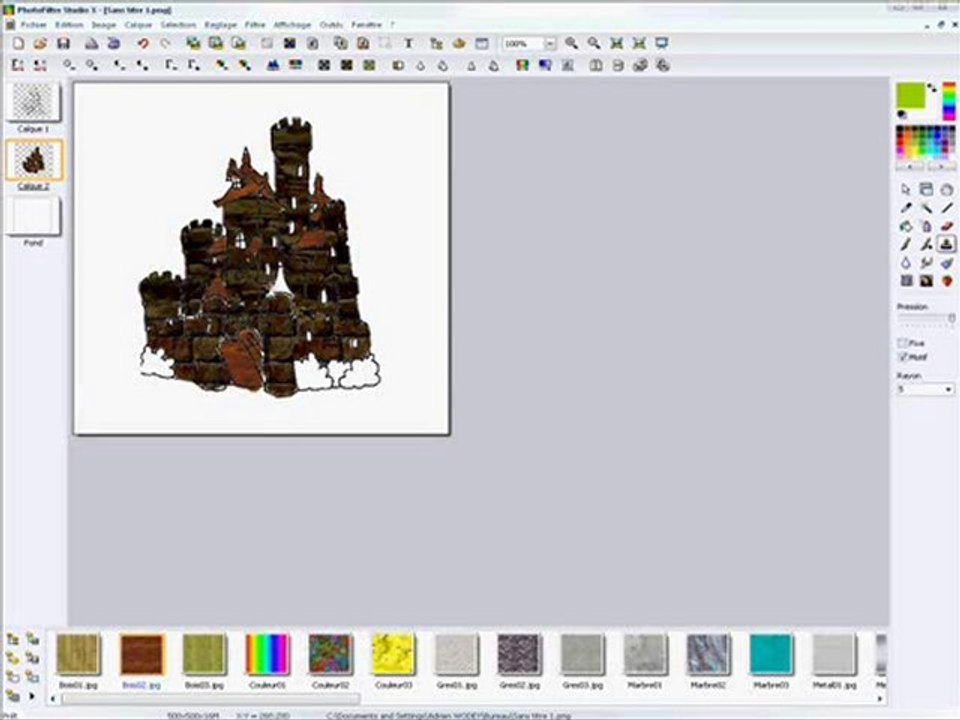Select the strawberry art brush tool

(x=947, y=281)
